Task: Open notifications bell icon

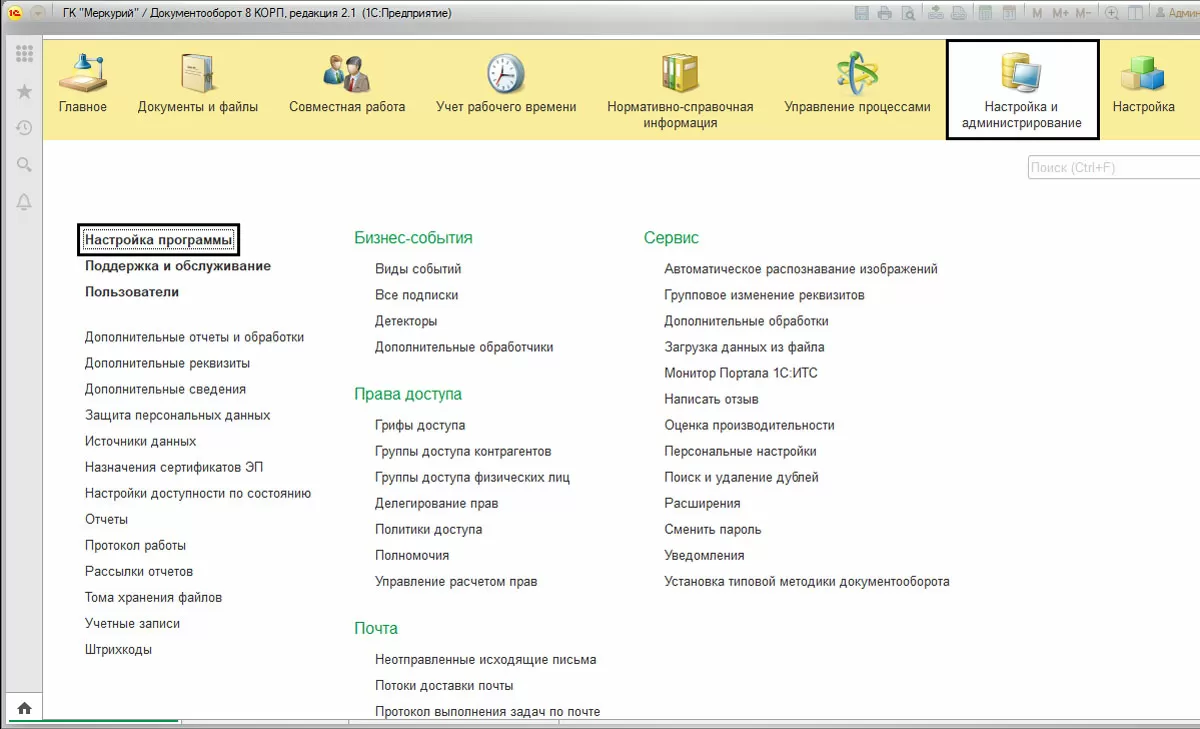Action: pos(24,202)
